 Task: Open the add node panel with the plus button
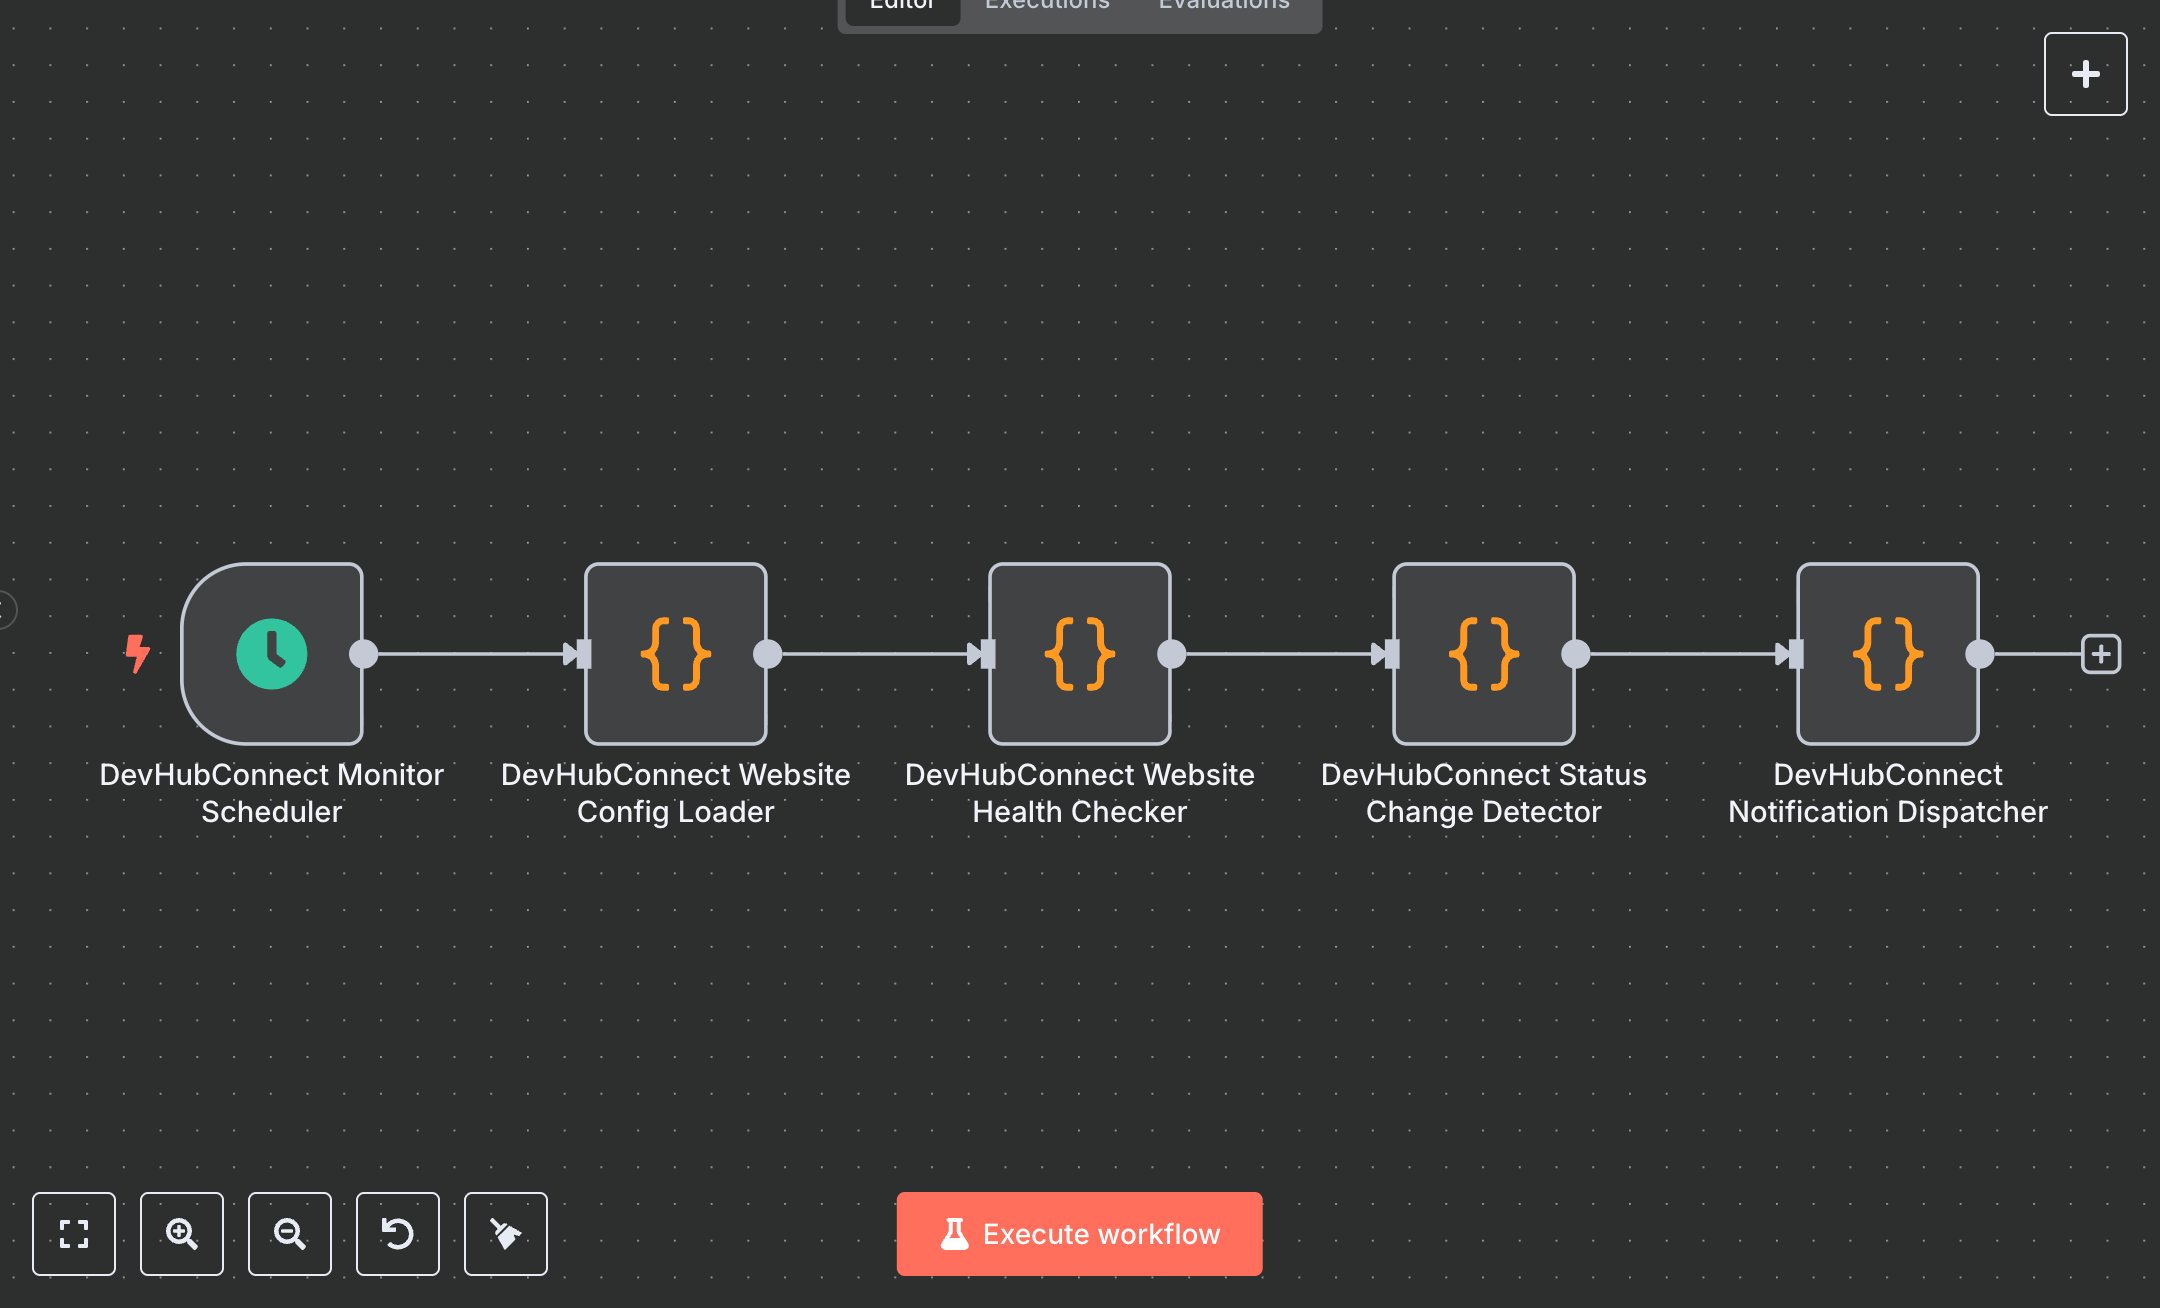click(x=2086, y=73)
